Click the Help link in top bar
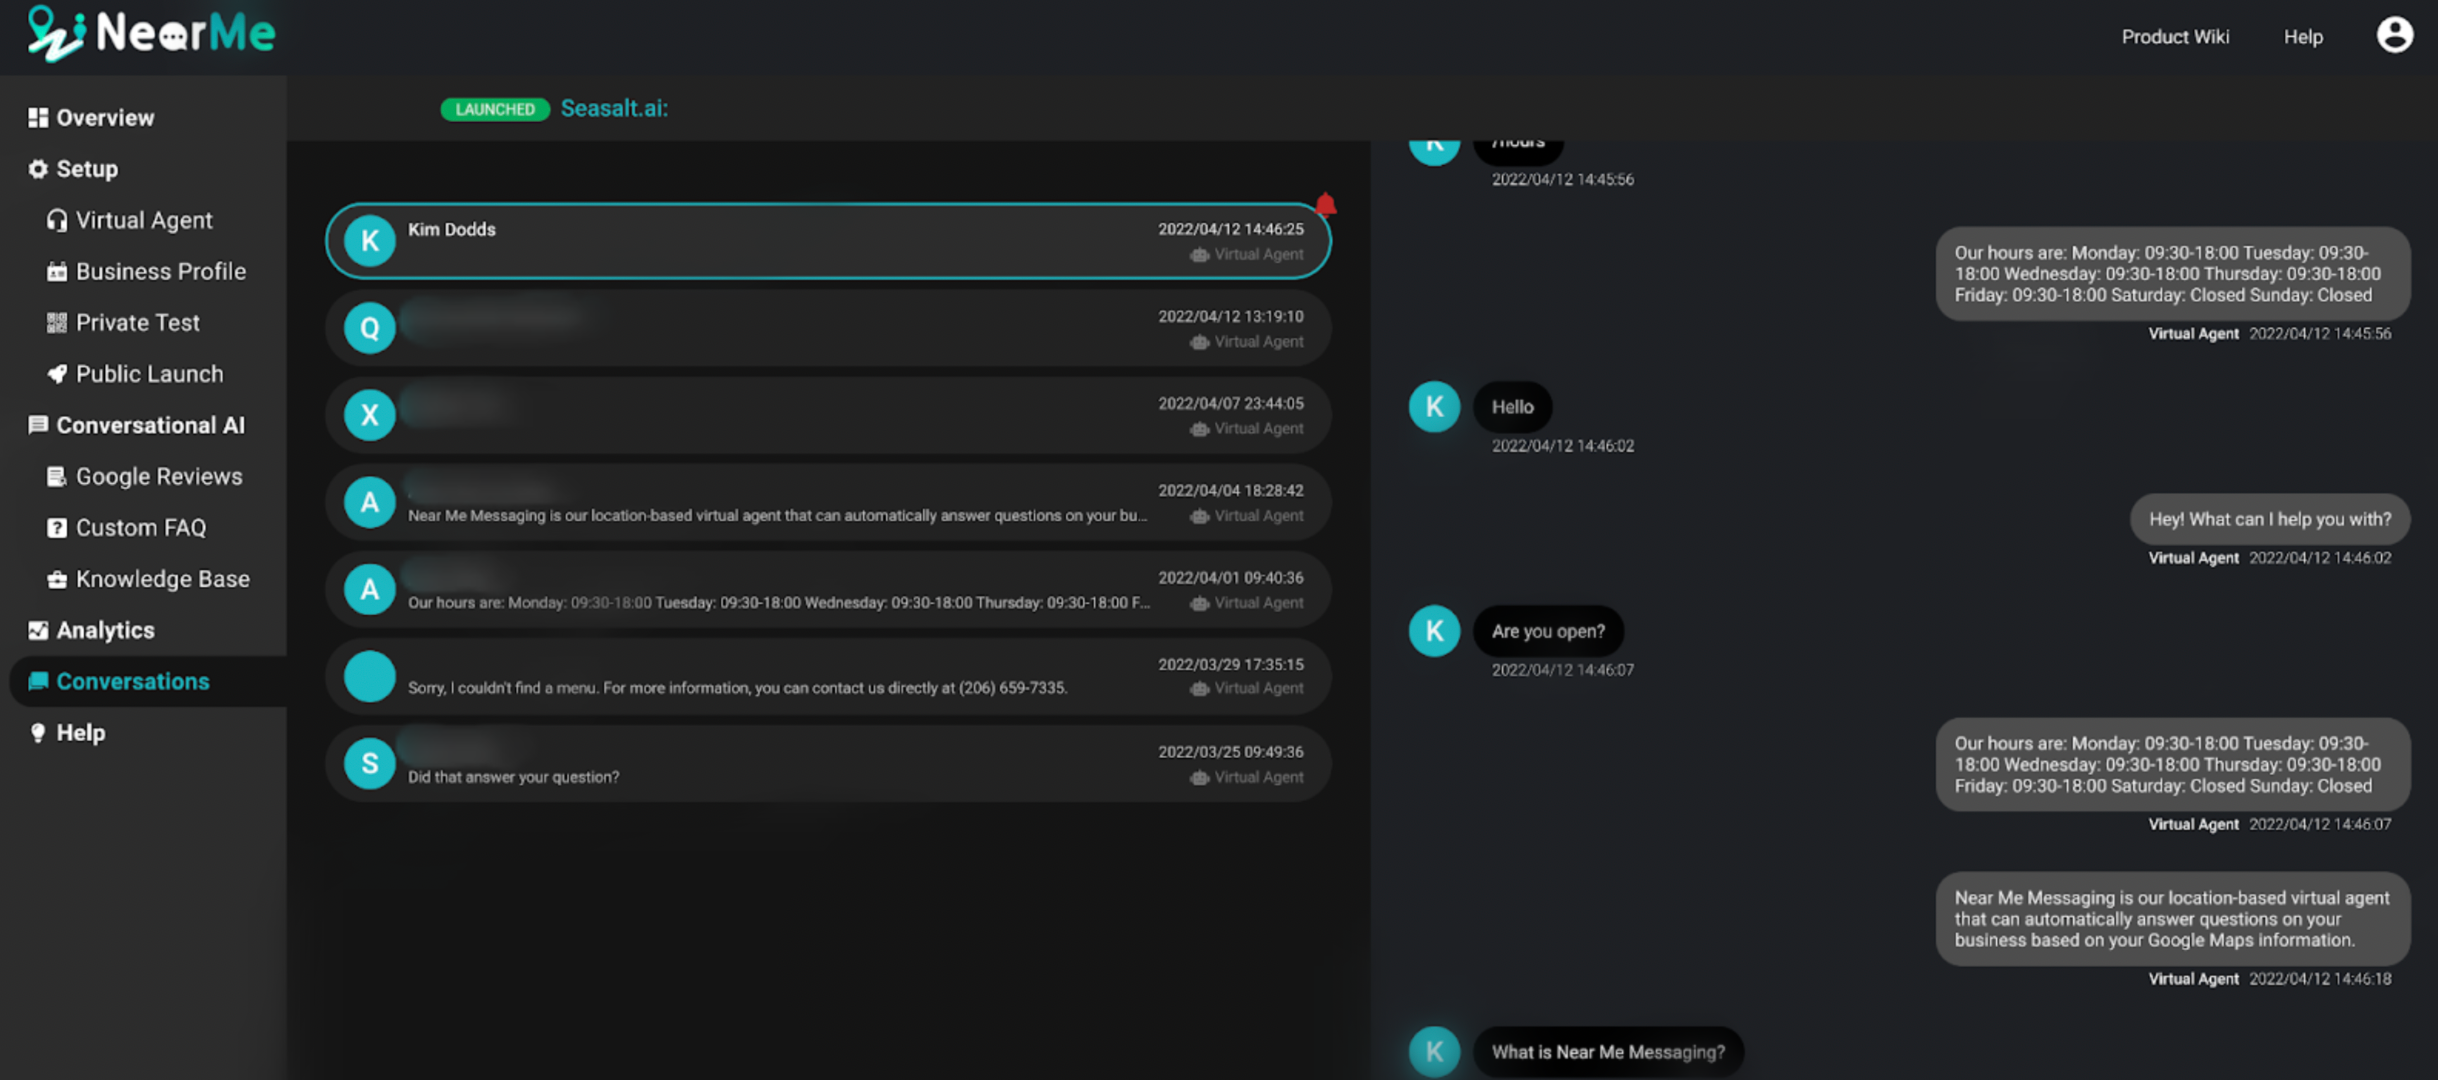 pos(2303,37)
